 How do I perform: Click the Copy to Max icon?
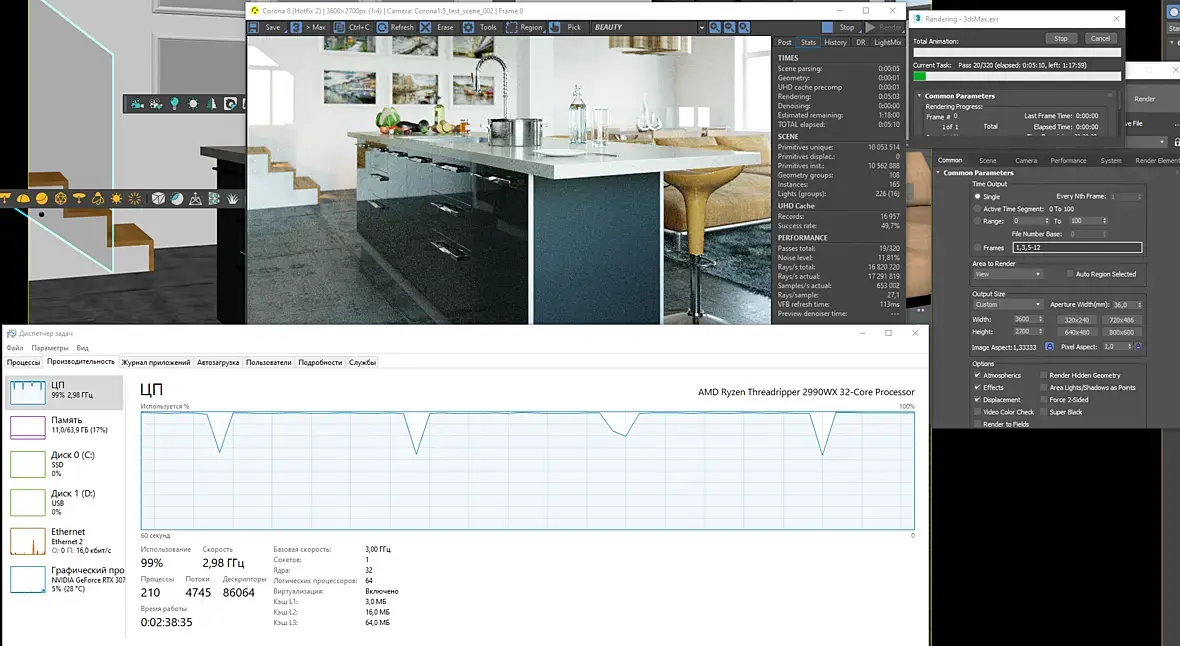pyautogui.click(x=296, y=27)
